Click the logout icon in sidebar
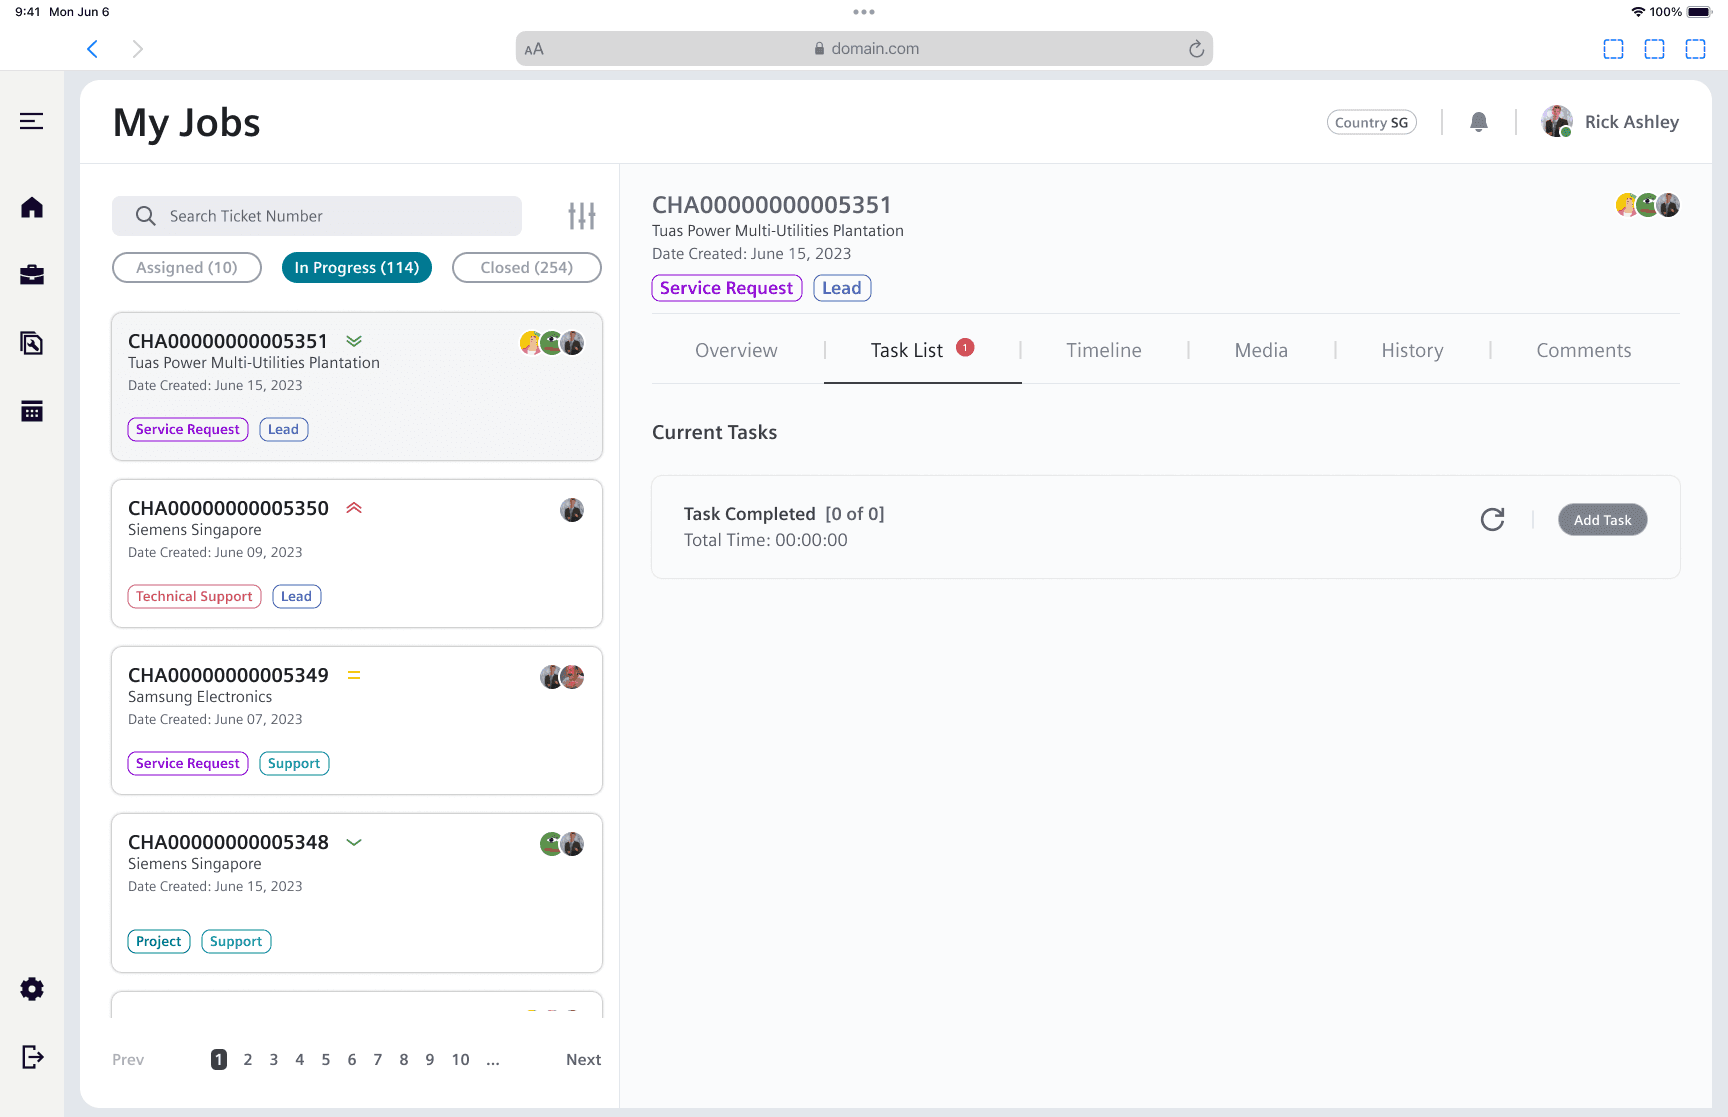This screenshot has width=1728, height=1117. (32, 1057)
